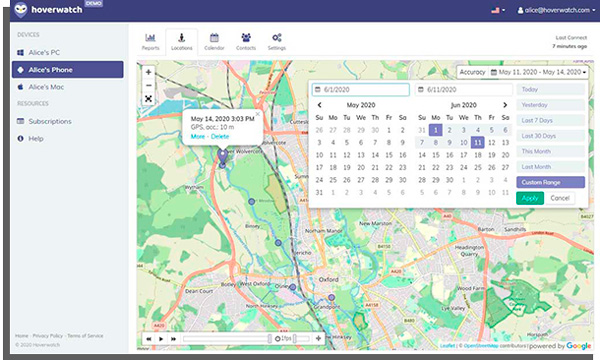Image resolution: width=600 pixels, height=360 pixels.
Task: Apply the selected date range
Action: pyautogui.click(x=530, y=198)
